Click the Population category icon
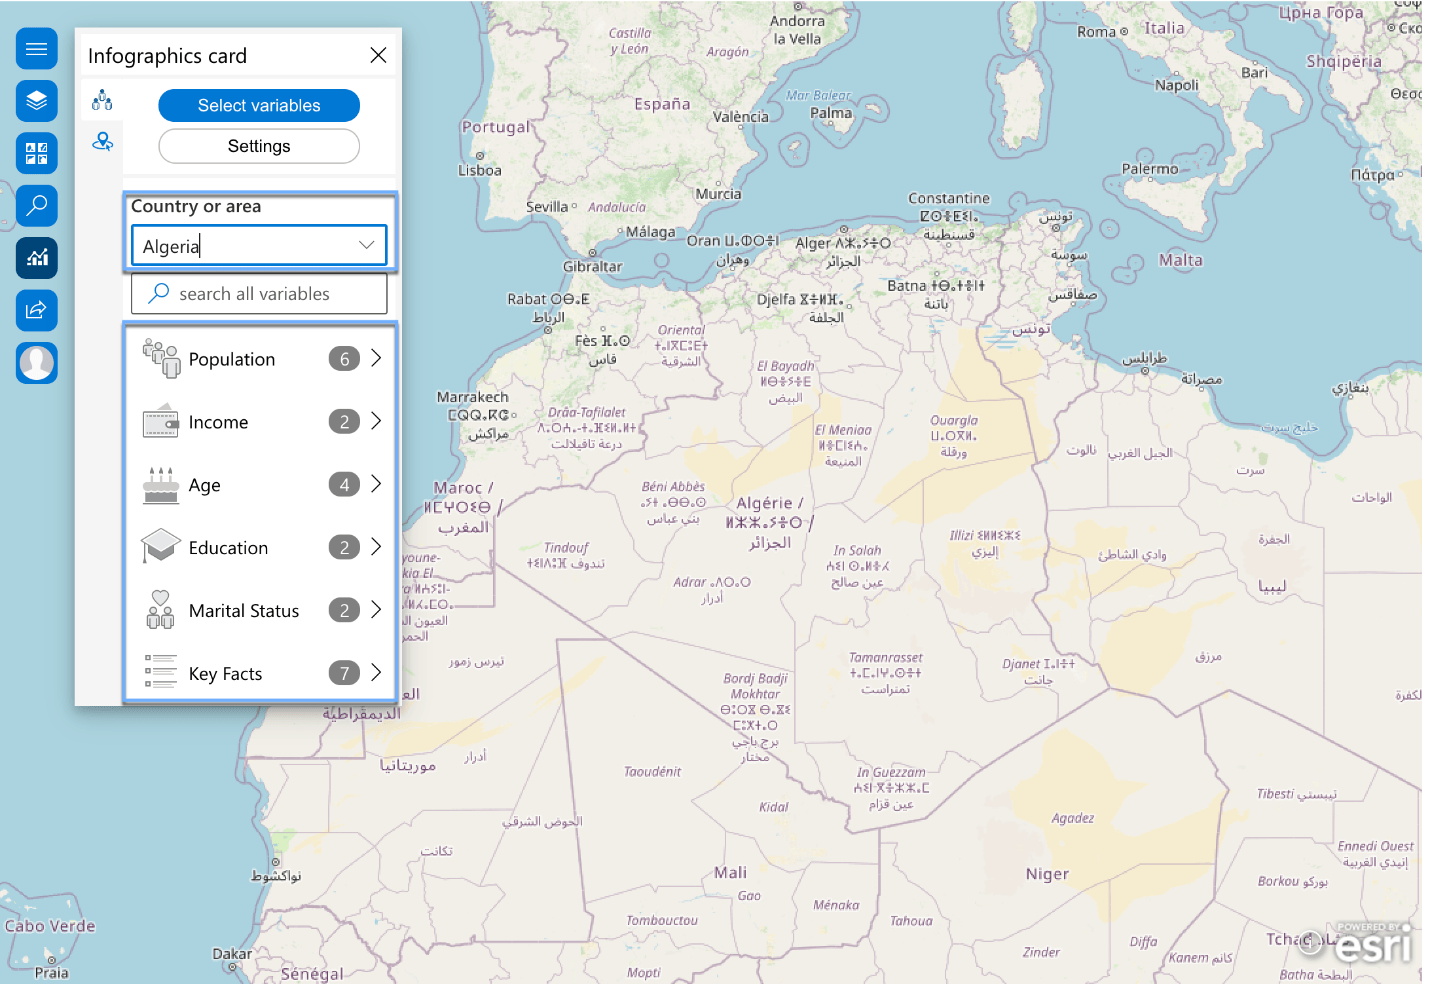Image resolution: width=1430 pixels, height=997 pixels. 161,359
